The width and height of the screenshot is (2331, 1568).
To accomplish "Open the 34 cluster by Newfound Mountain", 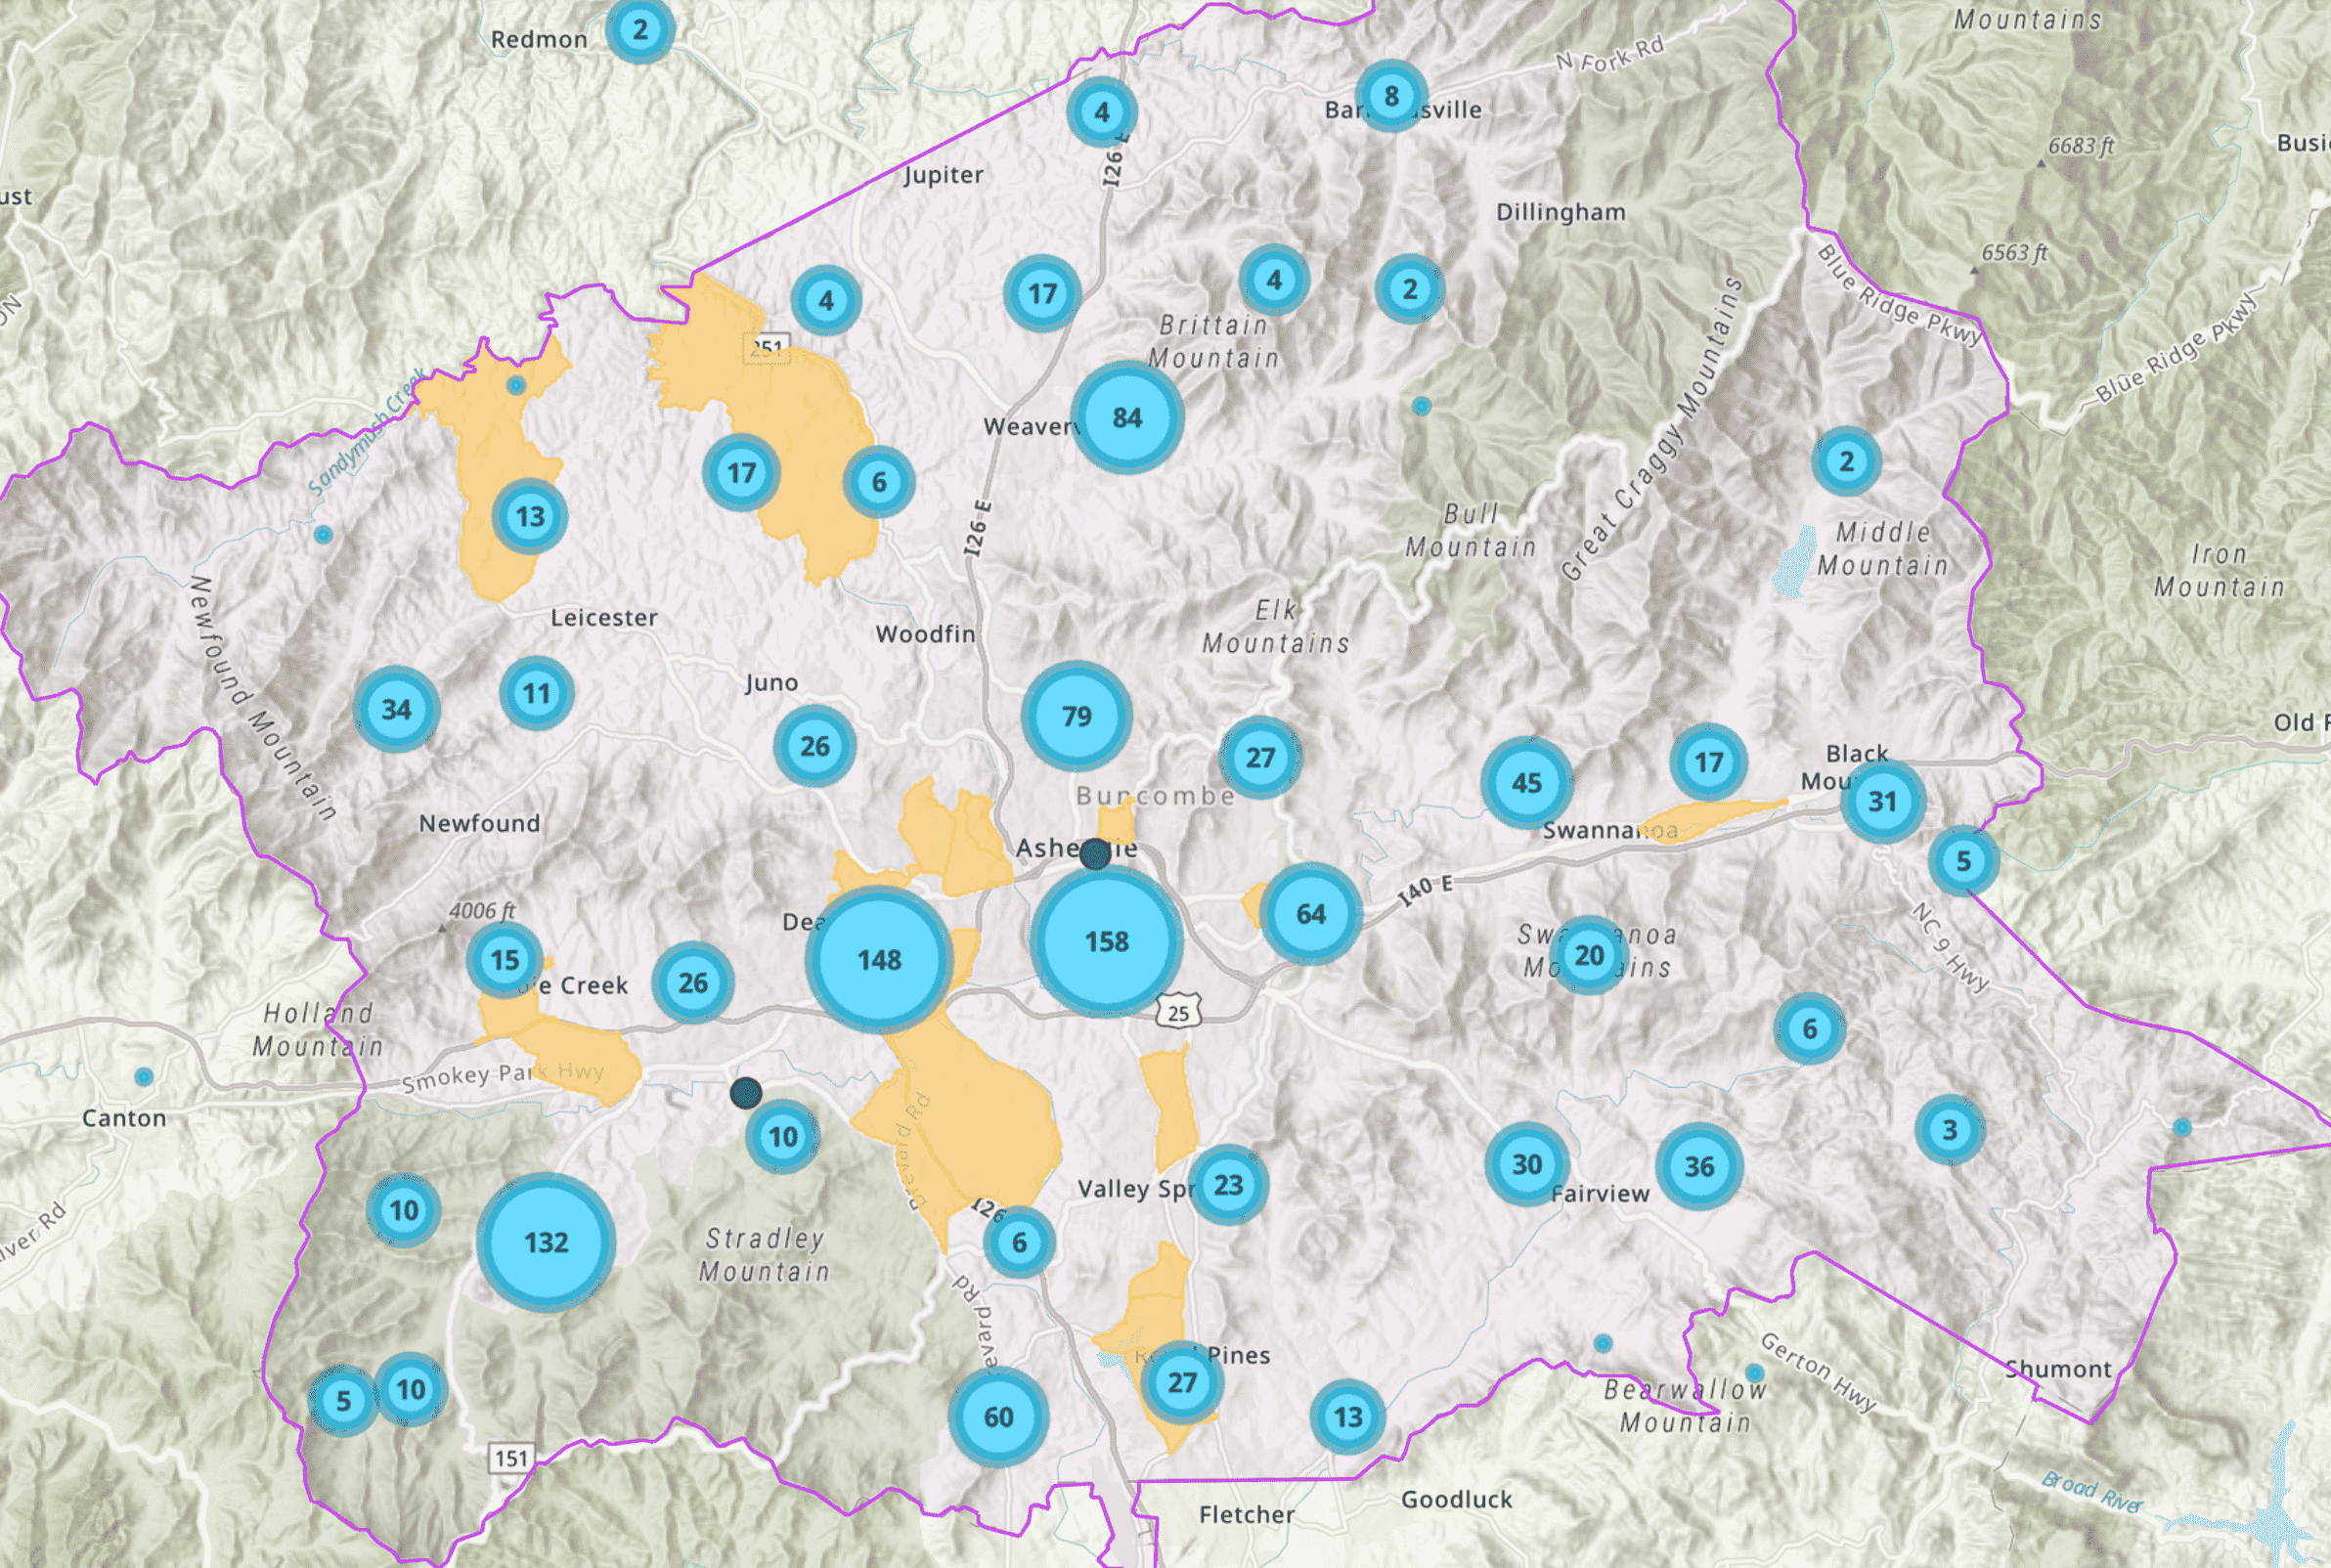I will click(396, 709).
